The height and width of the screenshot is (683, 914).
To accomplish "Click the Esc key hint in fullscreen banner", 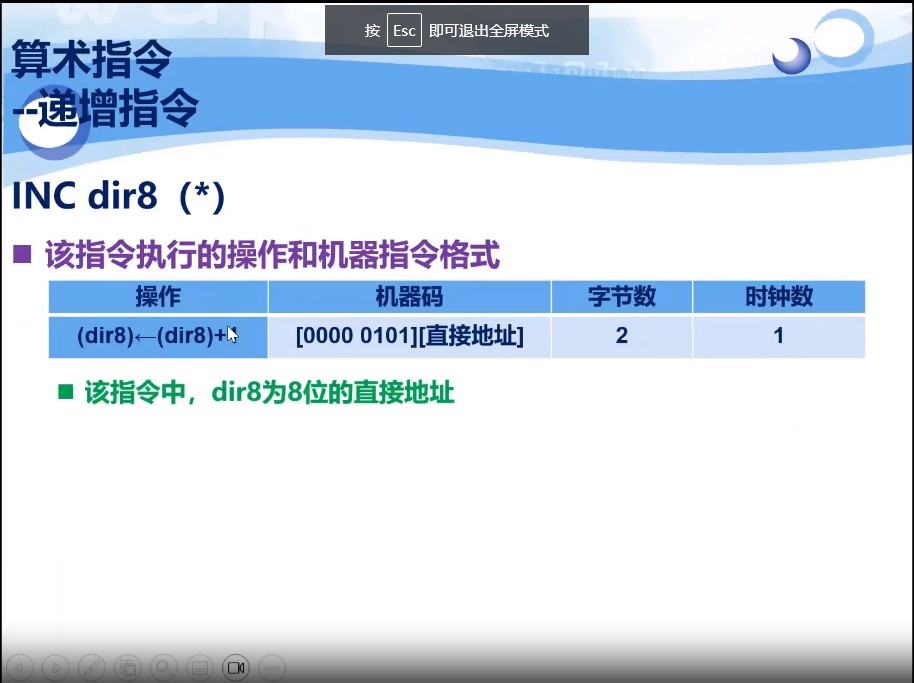I will [404, 30].
